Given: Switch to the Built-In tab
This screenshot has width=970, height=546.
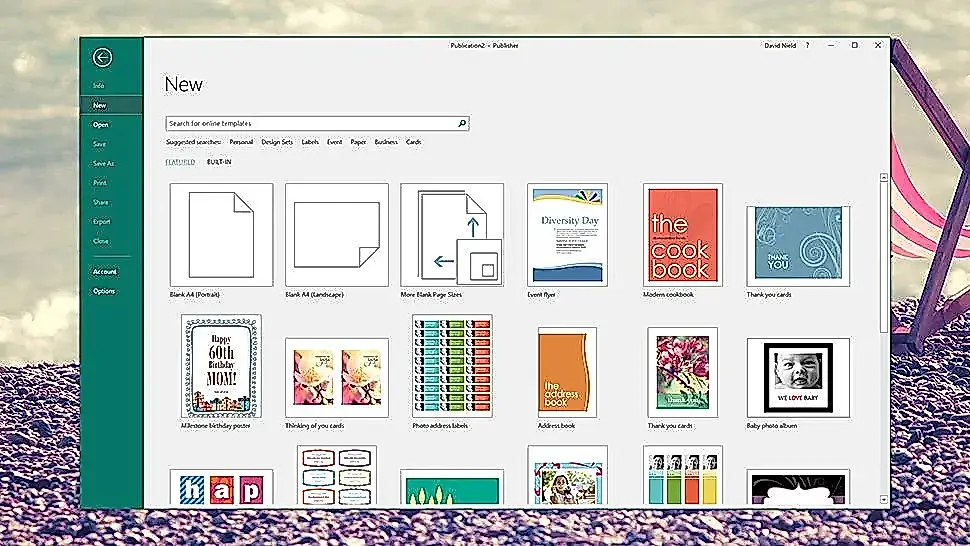Looking at the screenshot, I should (x=219, y=161).
